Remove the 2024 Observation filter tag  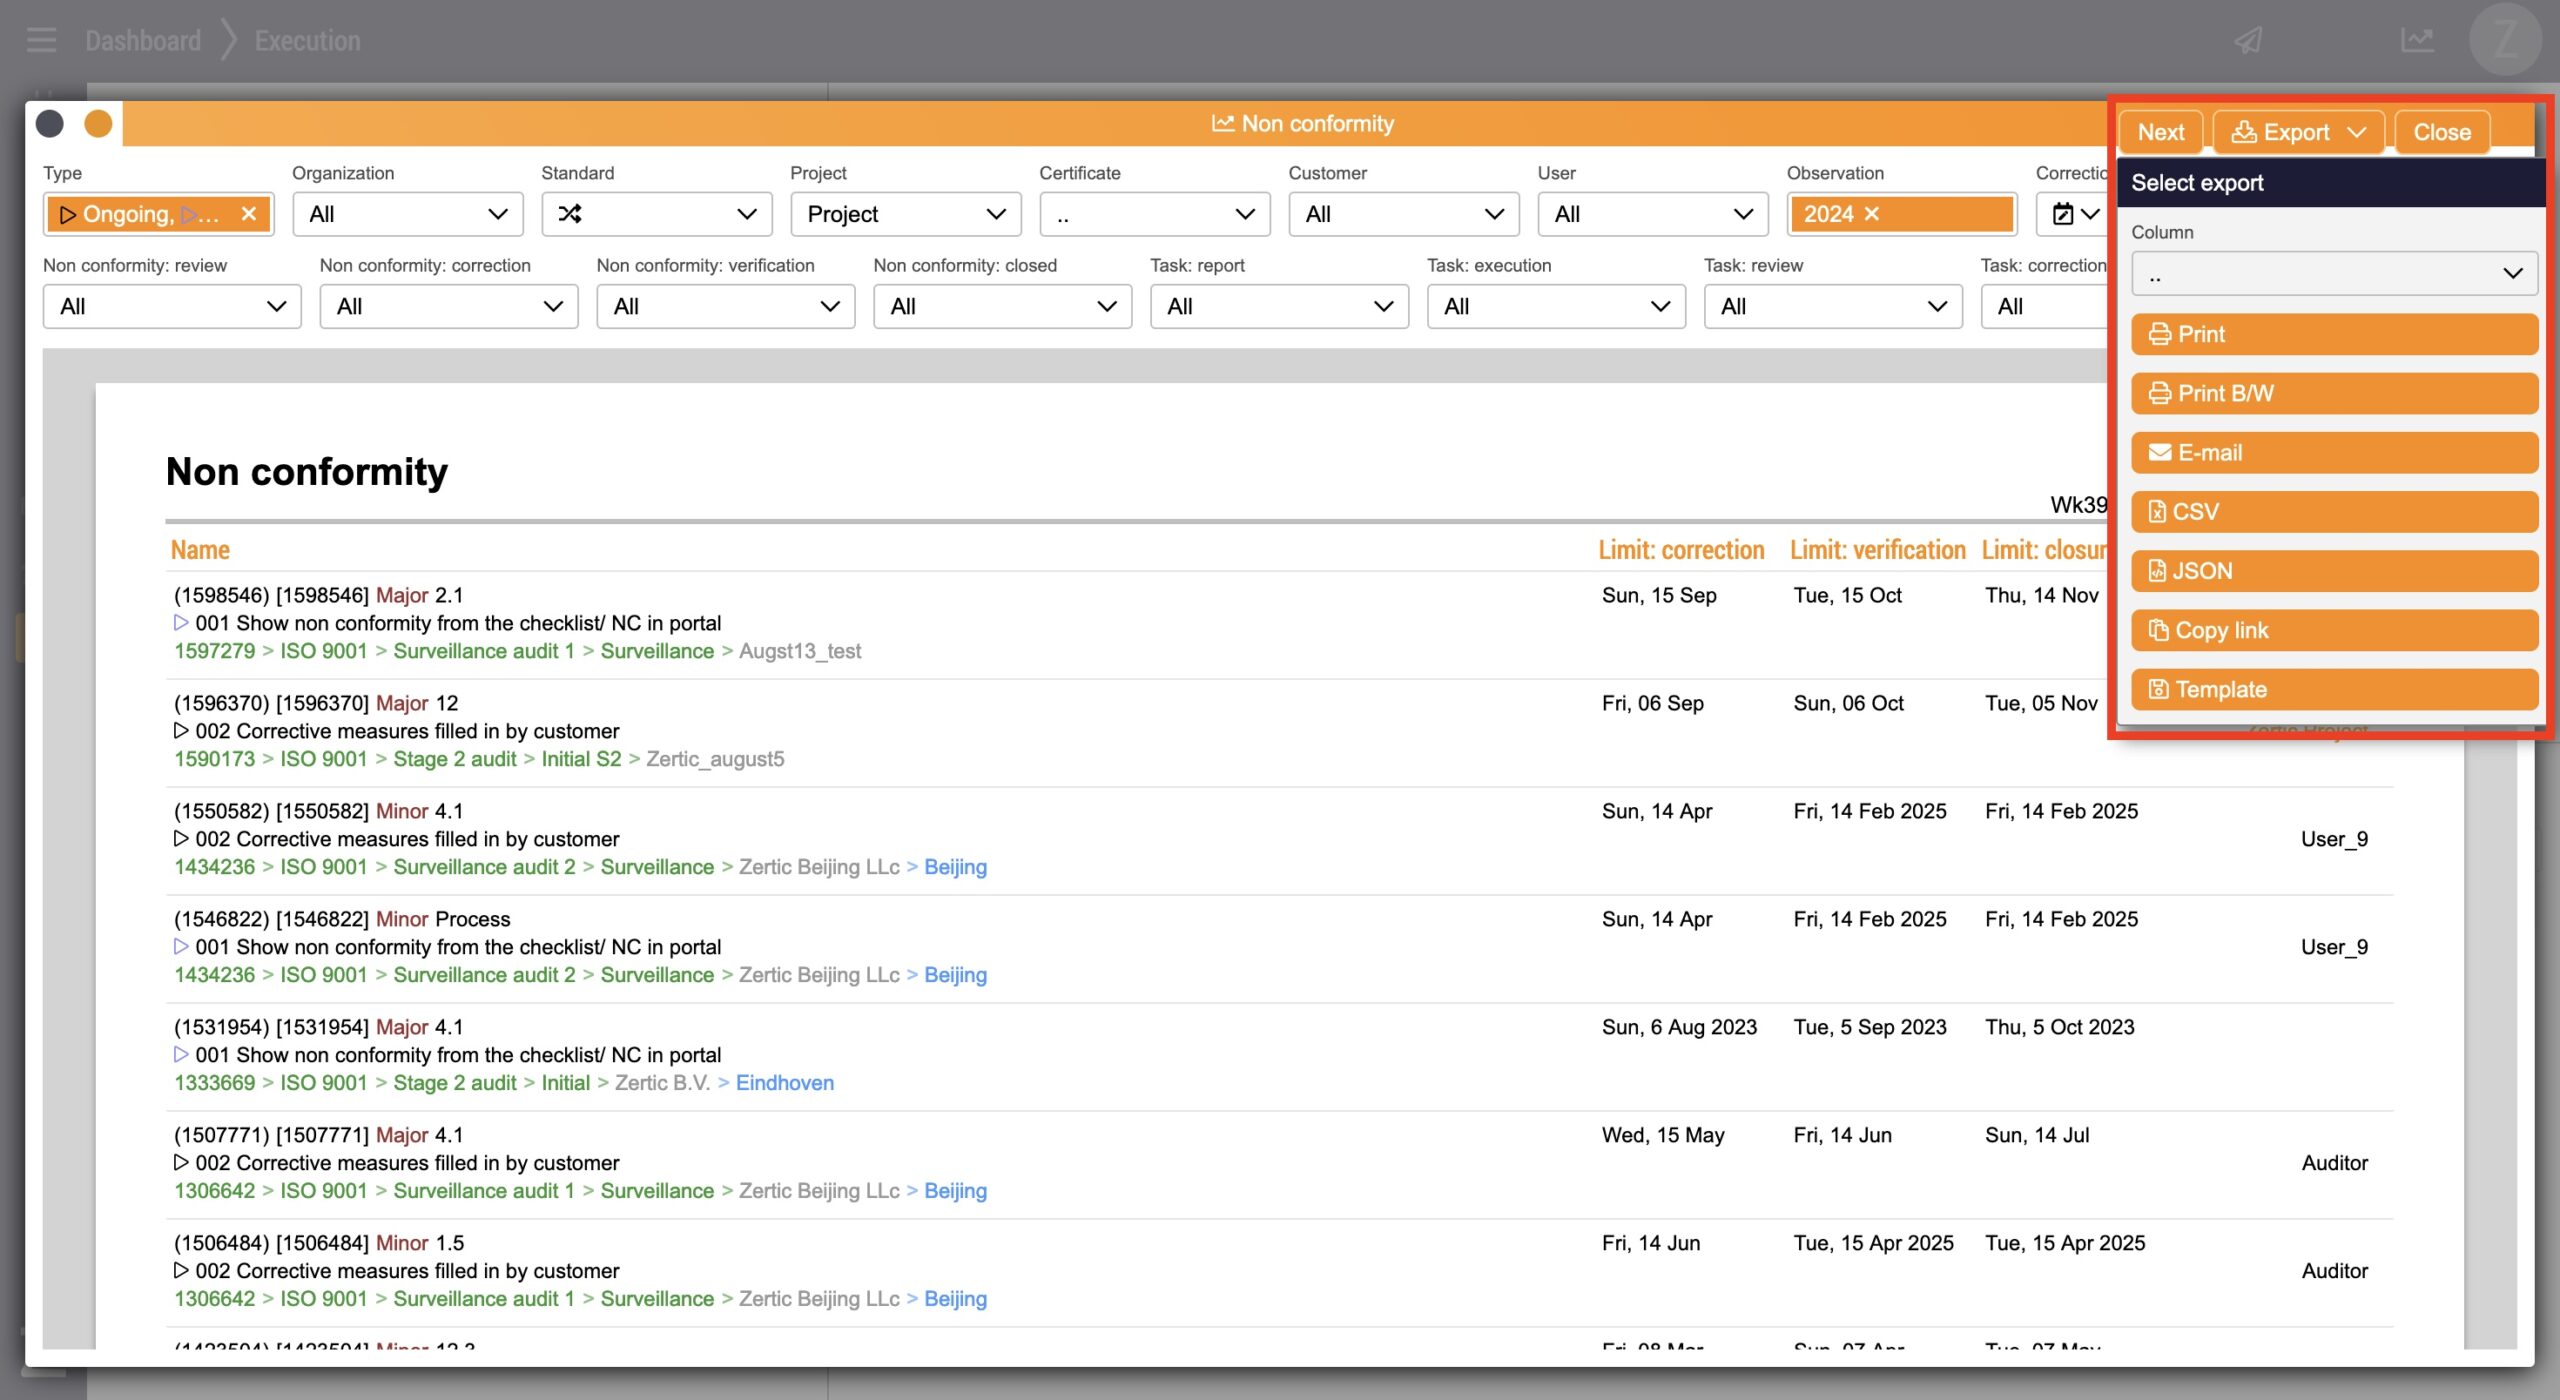click(x=1872, y=214)
